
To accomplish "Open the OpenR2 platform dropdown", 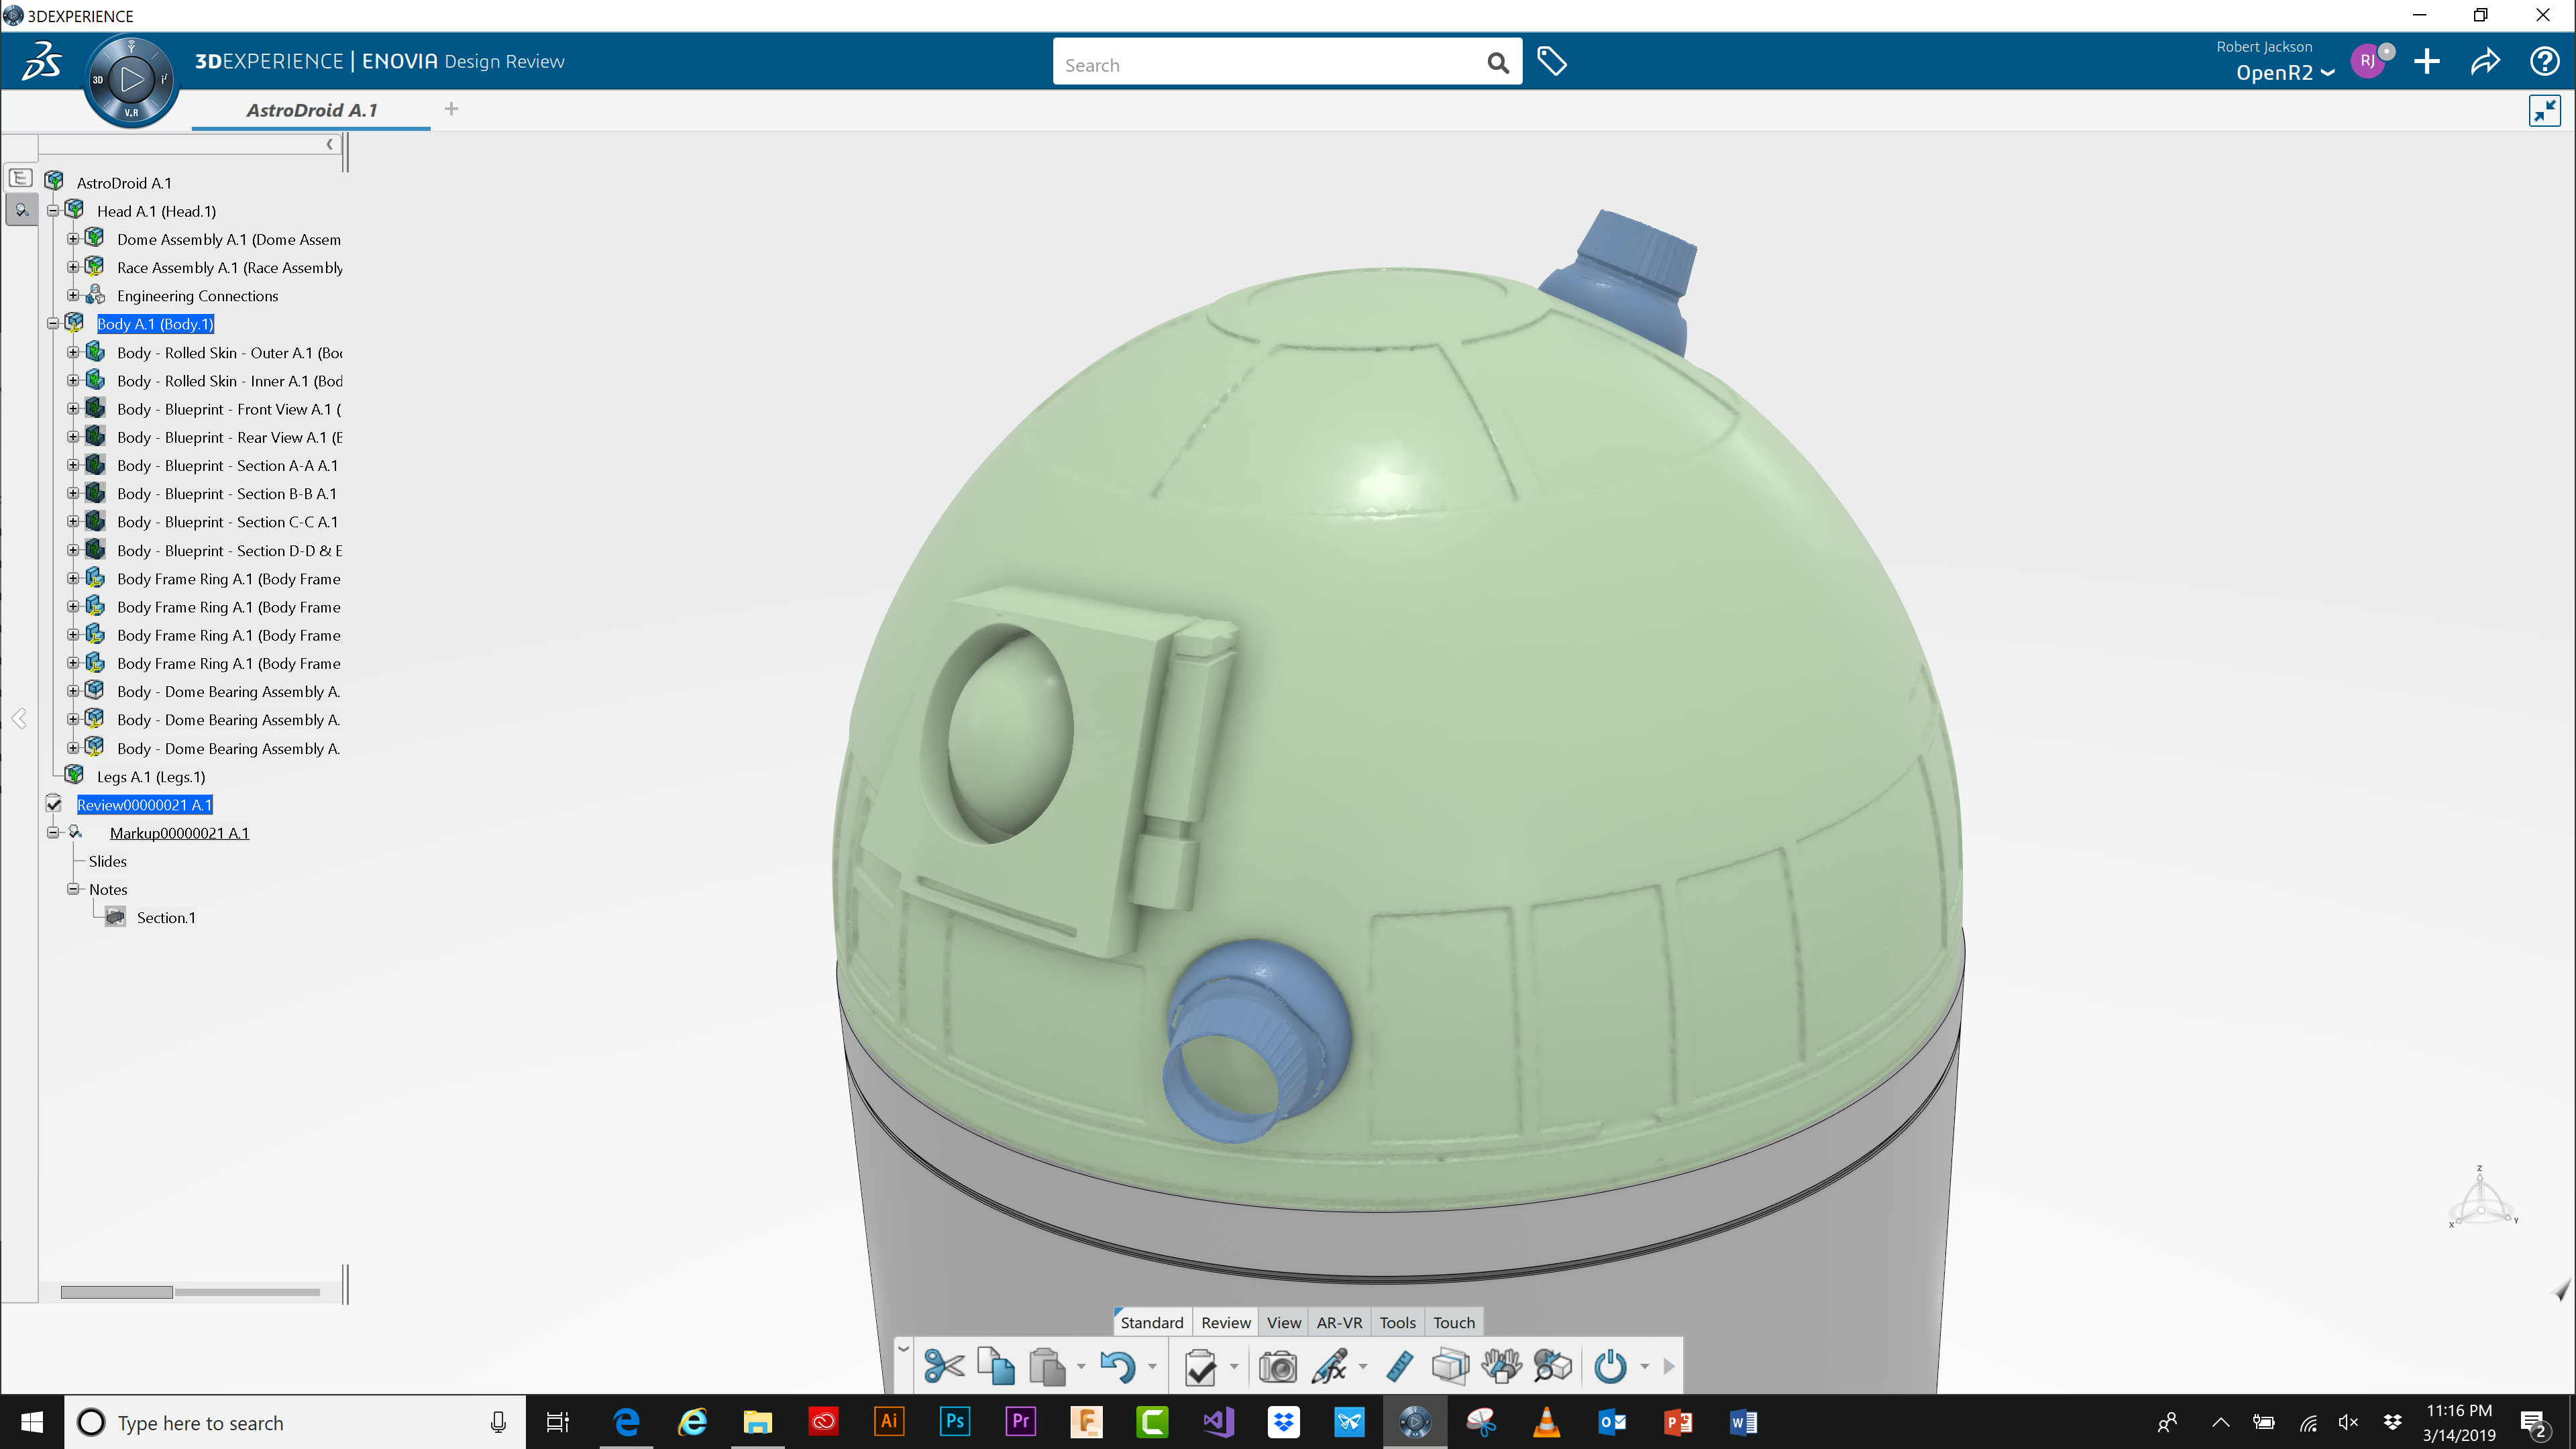I will click(2285, 73).
